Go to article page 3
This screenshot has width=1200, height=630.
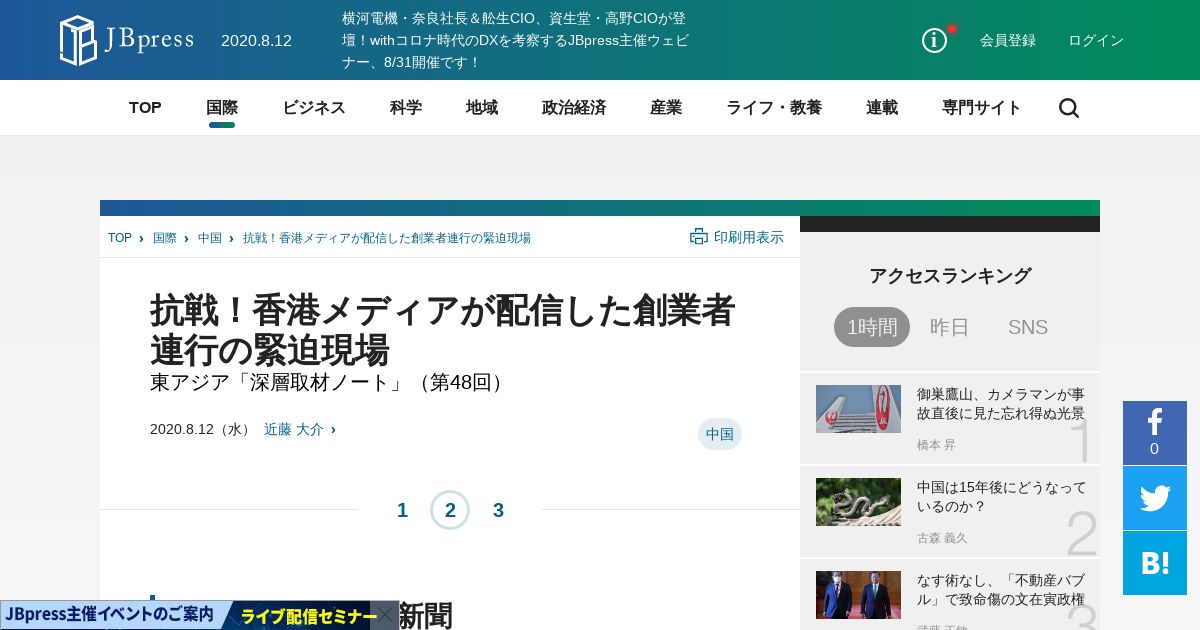coord(498,510)
